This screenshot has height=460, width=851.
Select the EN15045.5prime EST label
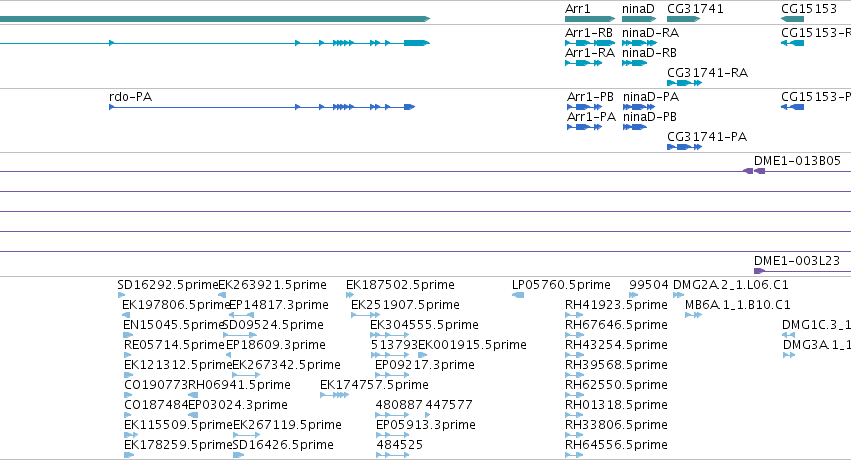pyautogui.click(x=173, y=325)
